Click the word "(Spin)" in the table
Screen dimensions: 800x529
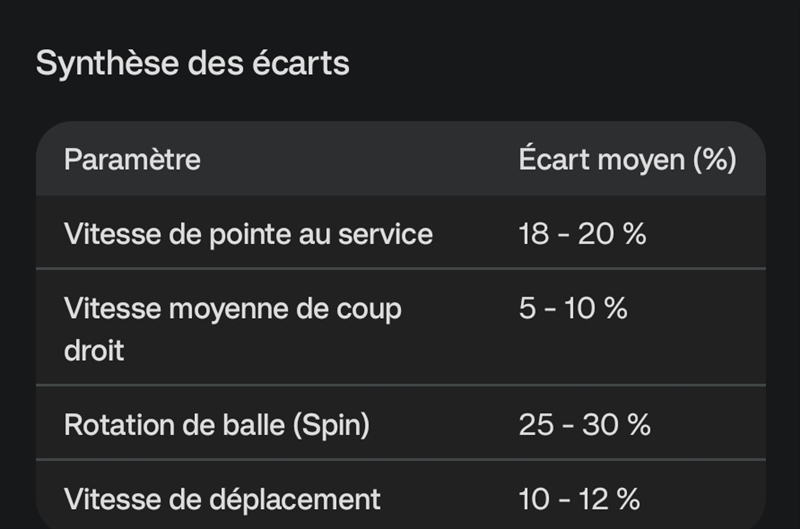(330, 424)
